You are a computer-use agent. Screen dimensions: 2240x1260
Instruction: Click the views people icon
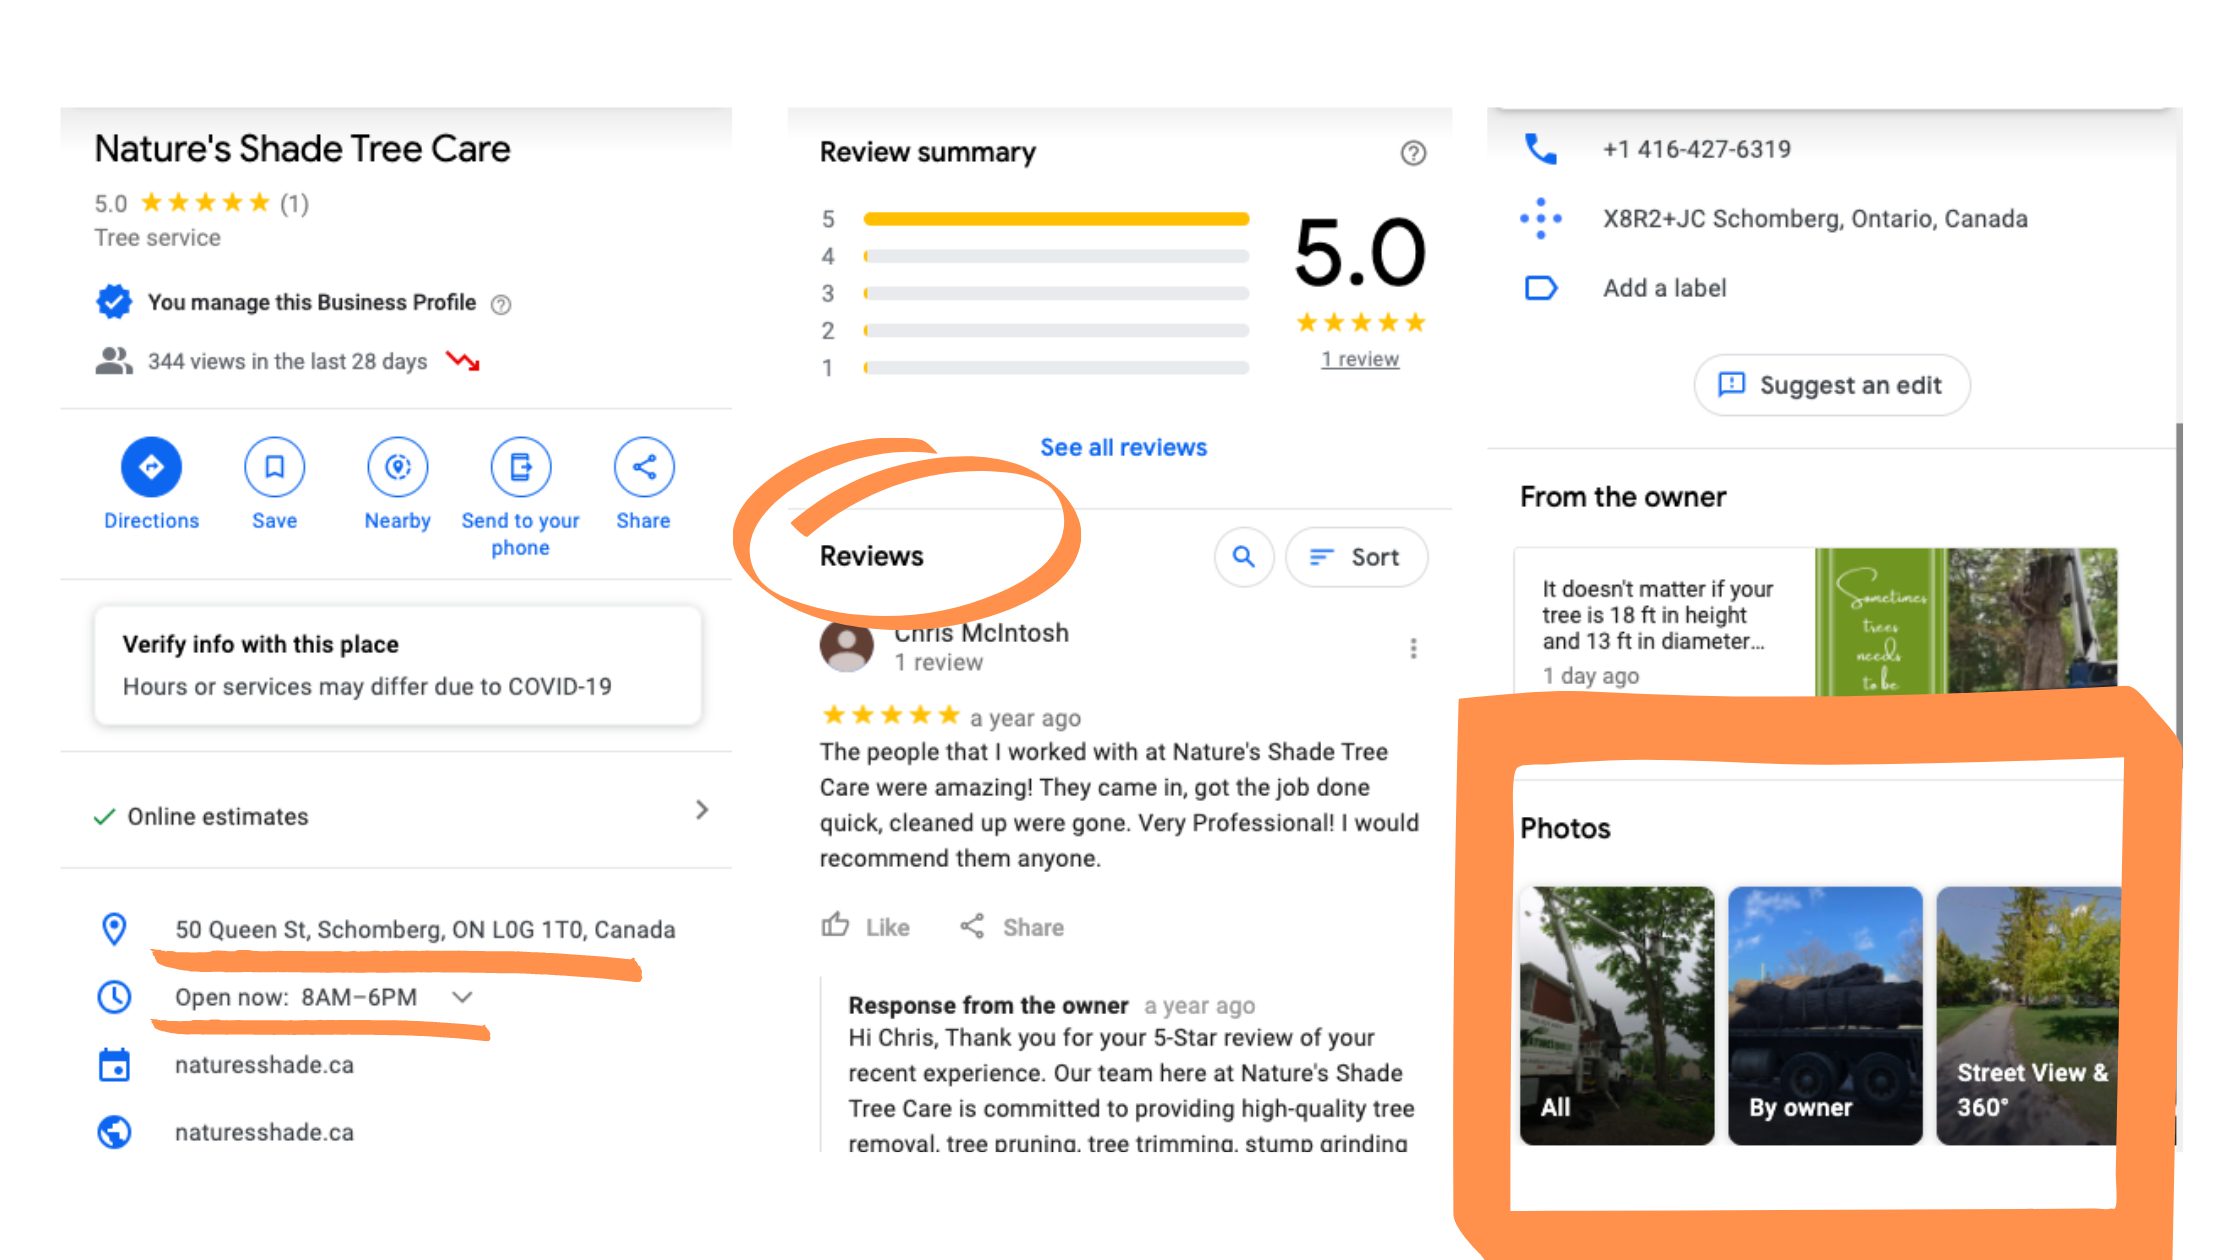(114, 361)
